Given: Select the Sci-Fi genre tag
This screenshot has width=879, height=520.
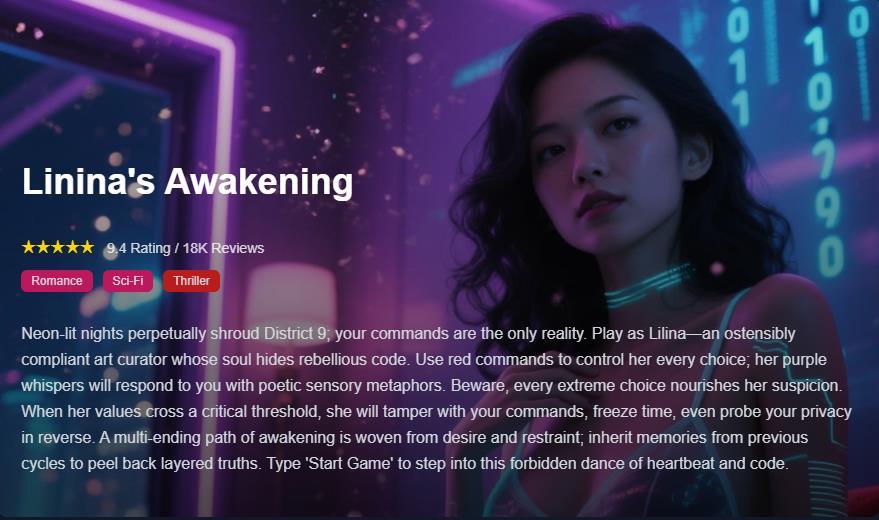Looking at the screenshot, I should pos(128,281).
